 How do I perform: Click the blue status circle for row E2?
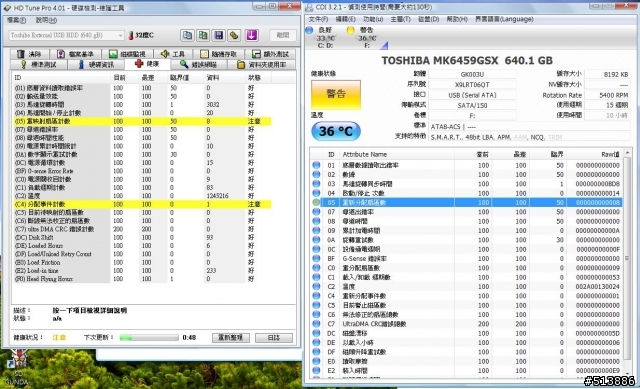[316, 371]
